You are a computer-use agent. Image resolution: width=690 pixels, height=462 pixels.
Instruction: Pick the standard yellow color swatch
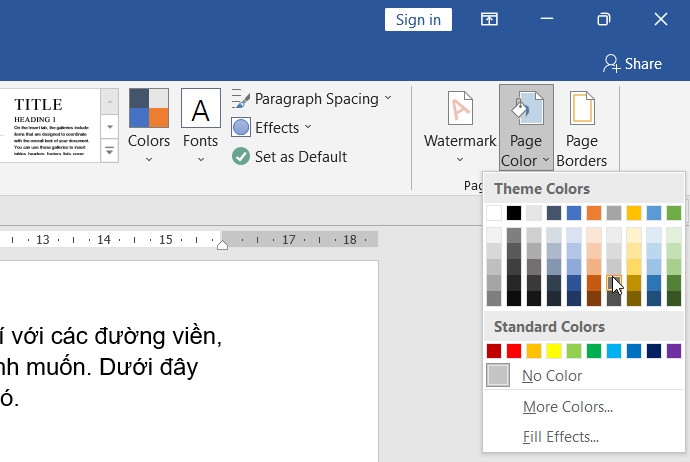(554, 351)
